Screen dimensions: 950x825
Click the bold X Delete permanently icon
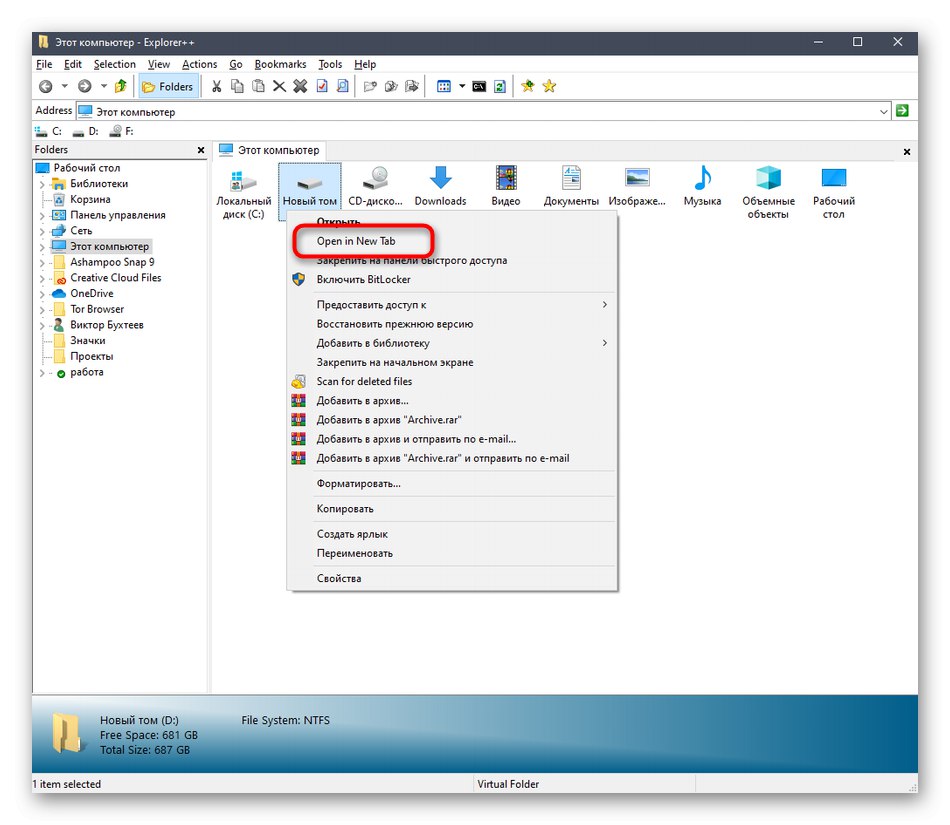300,87
